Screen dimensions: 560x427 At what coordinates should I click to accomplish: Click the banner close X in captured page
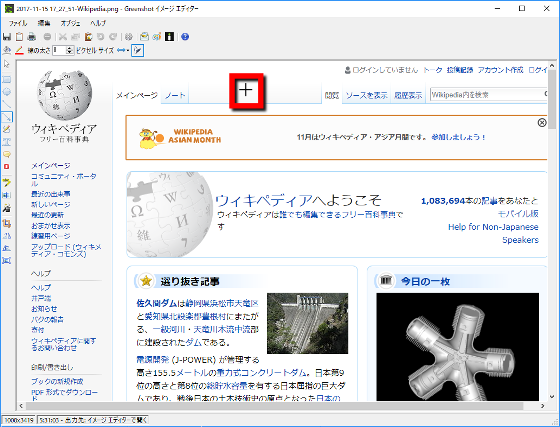[542, 122]
